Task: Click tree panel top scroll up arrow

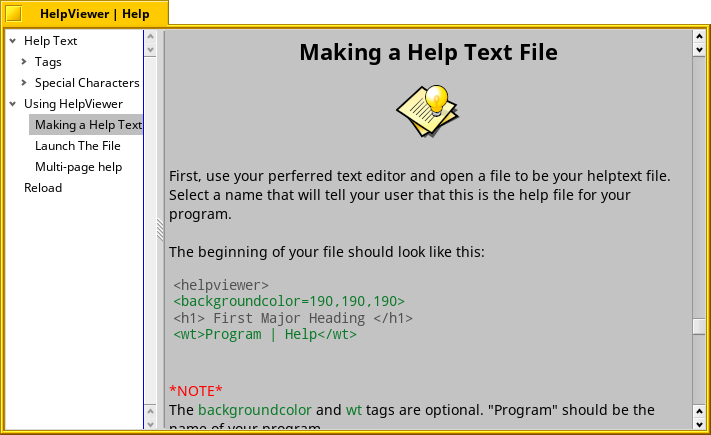Action: coord(151,36)
